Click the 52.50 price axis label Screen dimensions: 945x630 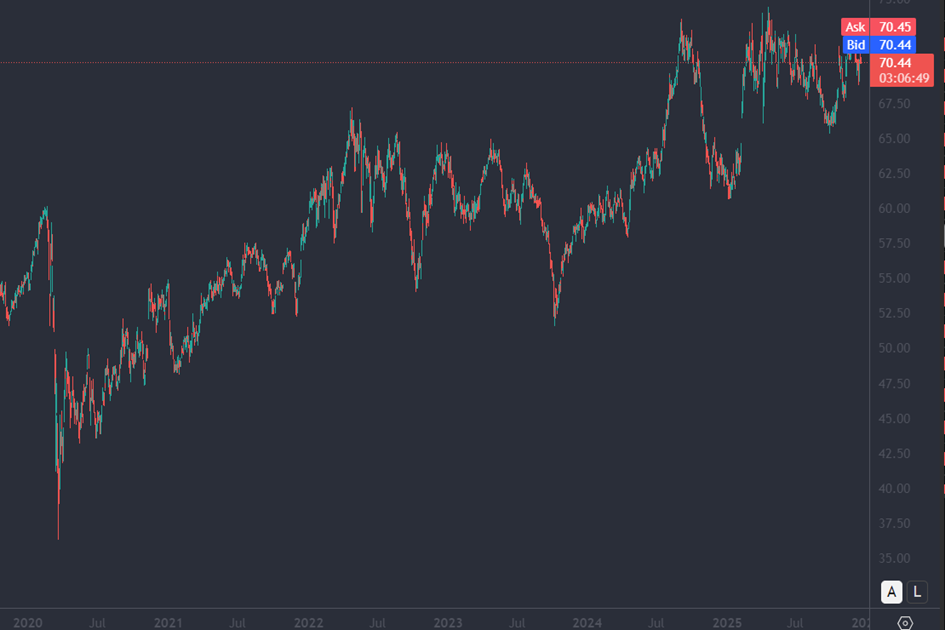(x=894, y=313)
